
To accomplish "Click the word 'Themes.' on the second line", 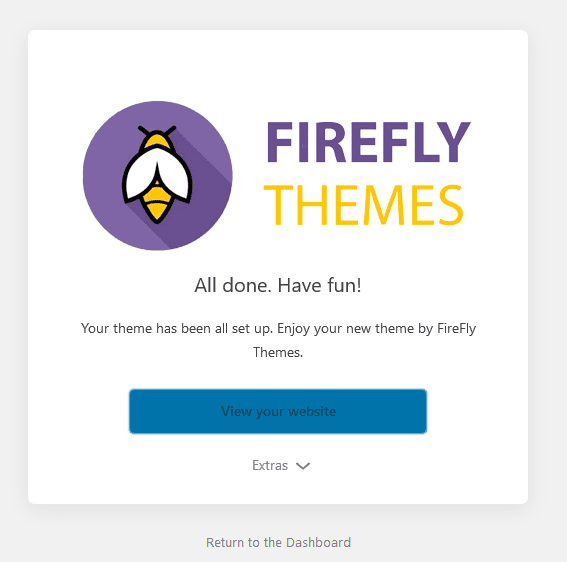I will click(x=278, y=352).
